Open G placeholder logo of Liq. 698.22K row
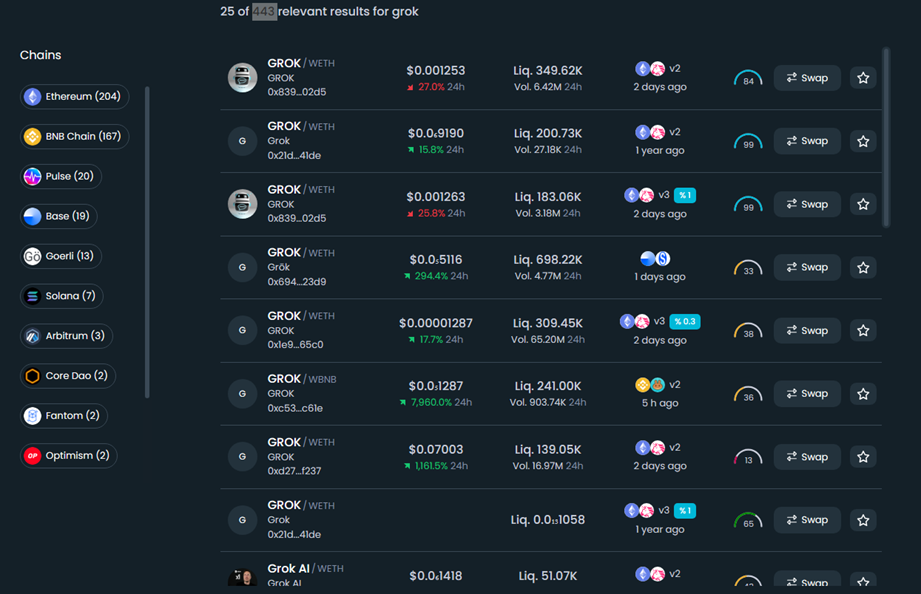Image resolution: width=921 pixels, height=594 pixels. 243,267
